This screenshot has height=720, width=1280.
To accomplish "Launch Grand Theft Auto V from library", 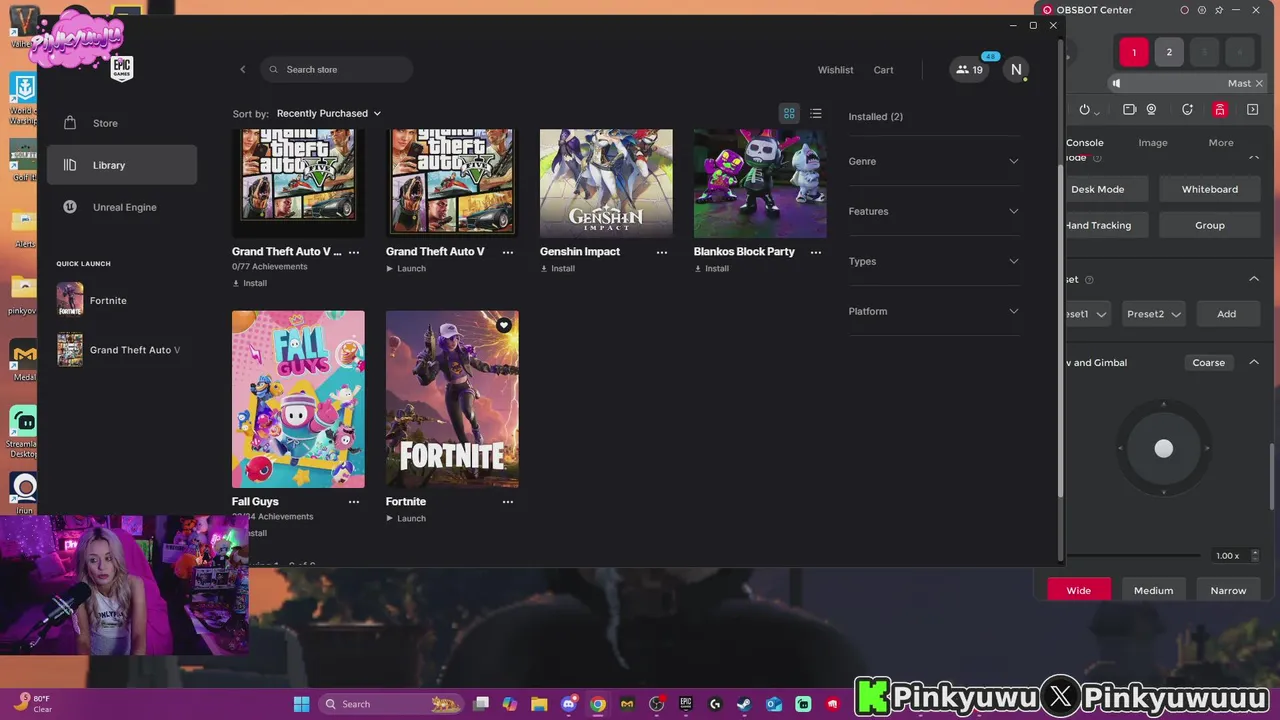I will pyautogui.click(x=406, y=268).
